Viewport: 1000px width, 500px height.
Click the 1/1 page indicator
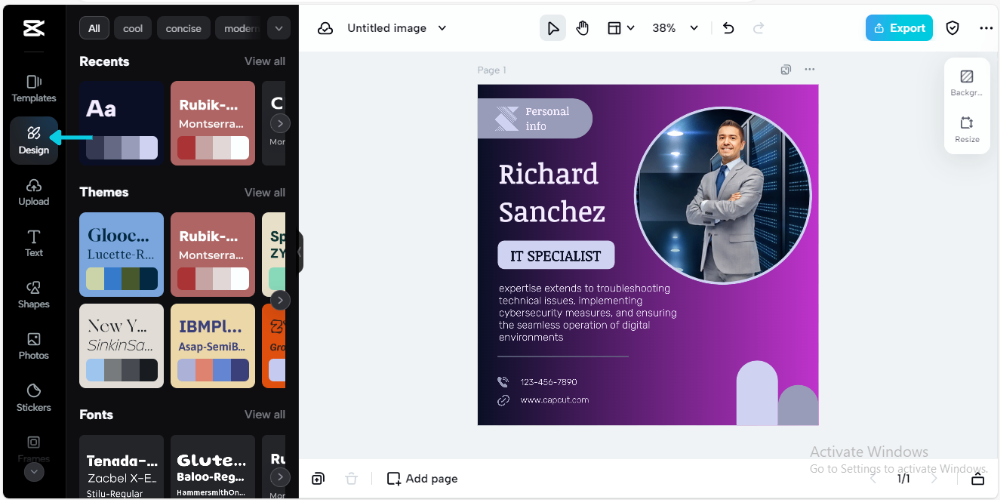pyautogui.click(x=904, y=478)
